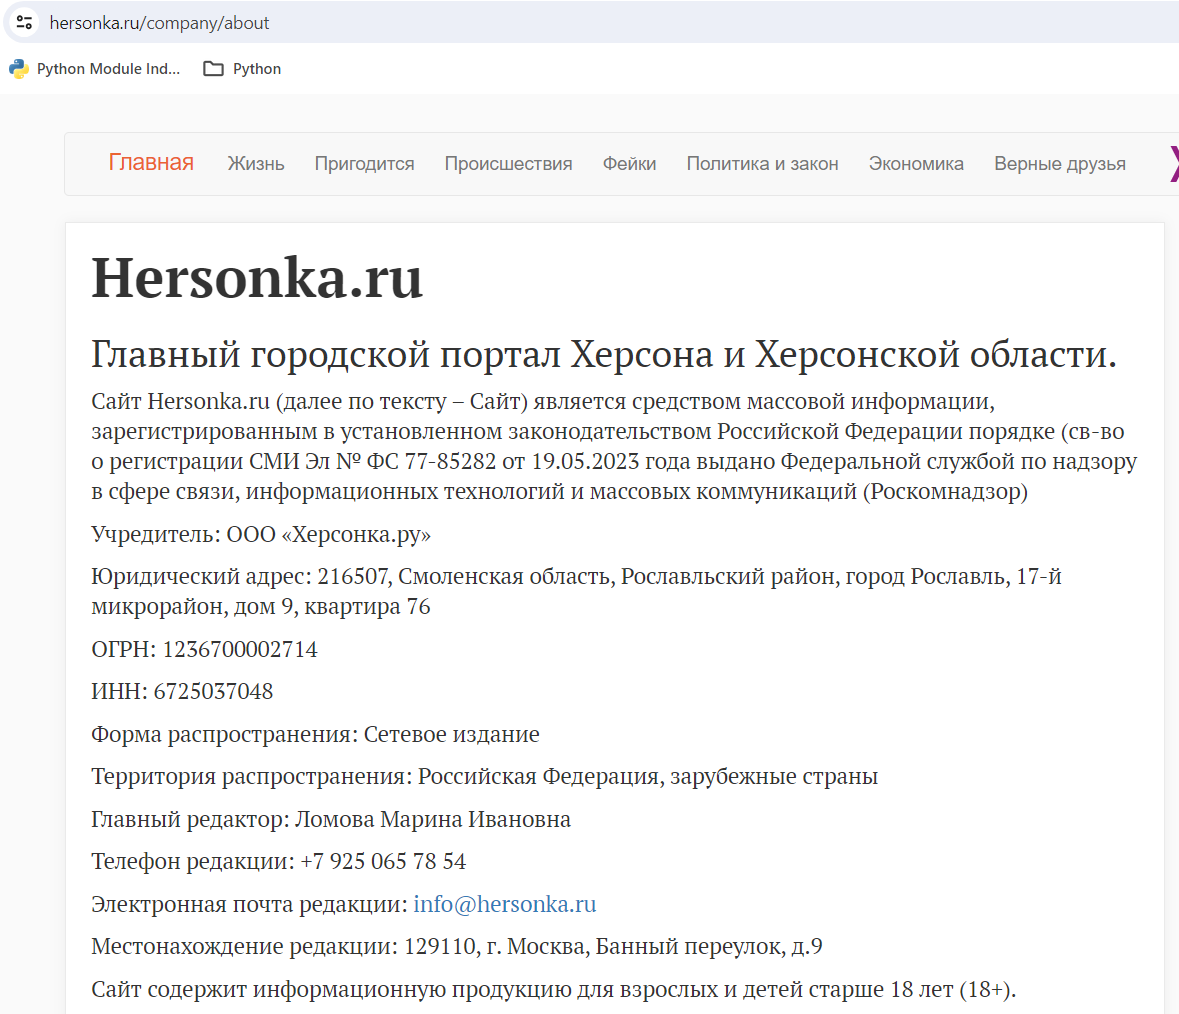This screenshot has height=1014, width=1179.
Task: Click the 'Местонахождение редакции' address line
Action: [x=457, y=946]
